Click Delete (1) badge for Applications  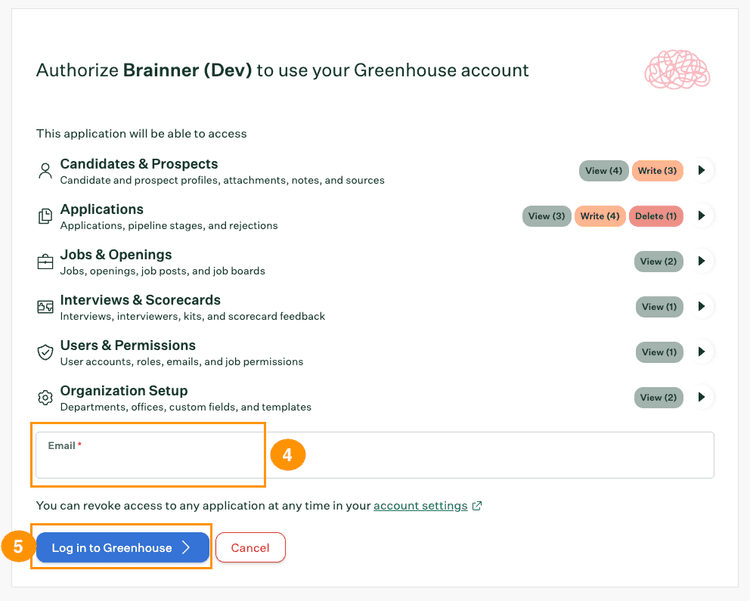point(656,216)
